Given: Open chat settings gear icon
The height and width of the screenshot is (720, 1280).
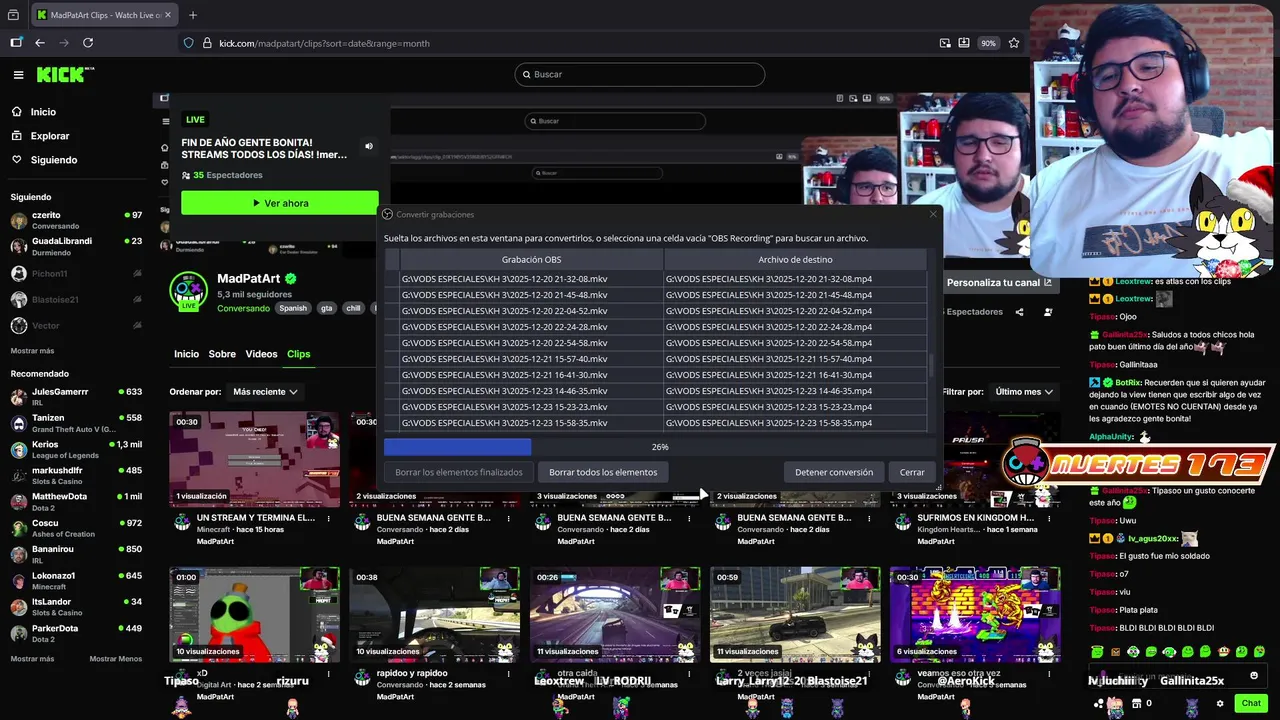Looking at the screenshot, I should coord(1220,703).
